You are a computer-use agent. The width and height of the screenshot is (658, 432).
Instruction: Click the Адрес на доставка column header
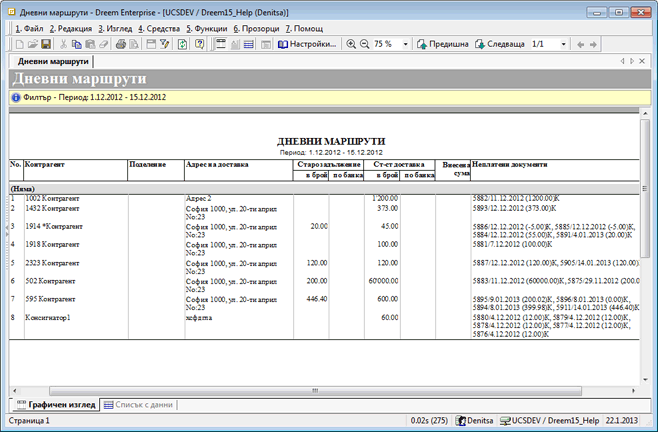(238, 170)
